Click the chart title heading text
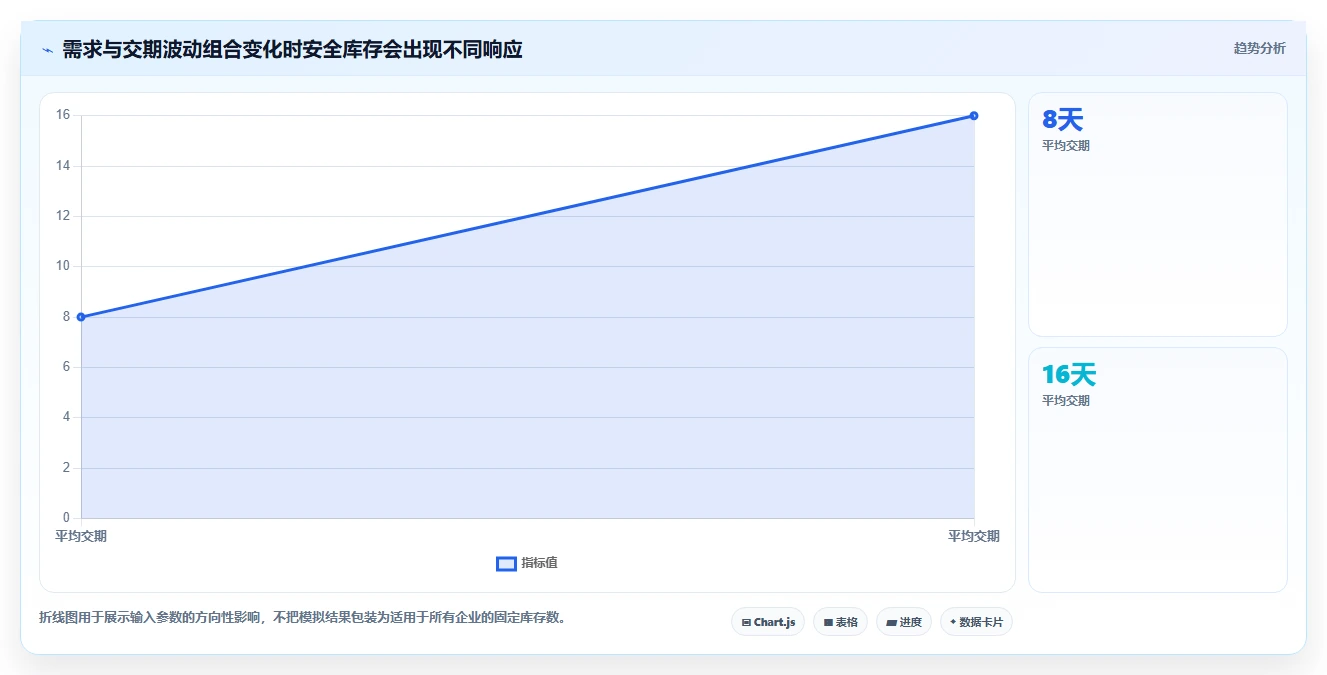 tap(292, 49)
